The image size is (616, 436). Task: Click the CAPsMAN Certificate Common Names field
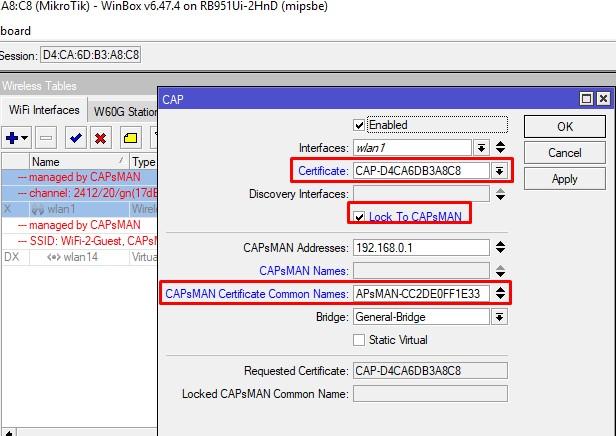[x=421, y=293]
